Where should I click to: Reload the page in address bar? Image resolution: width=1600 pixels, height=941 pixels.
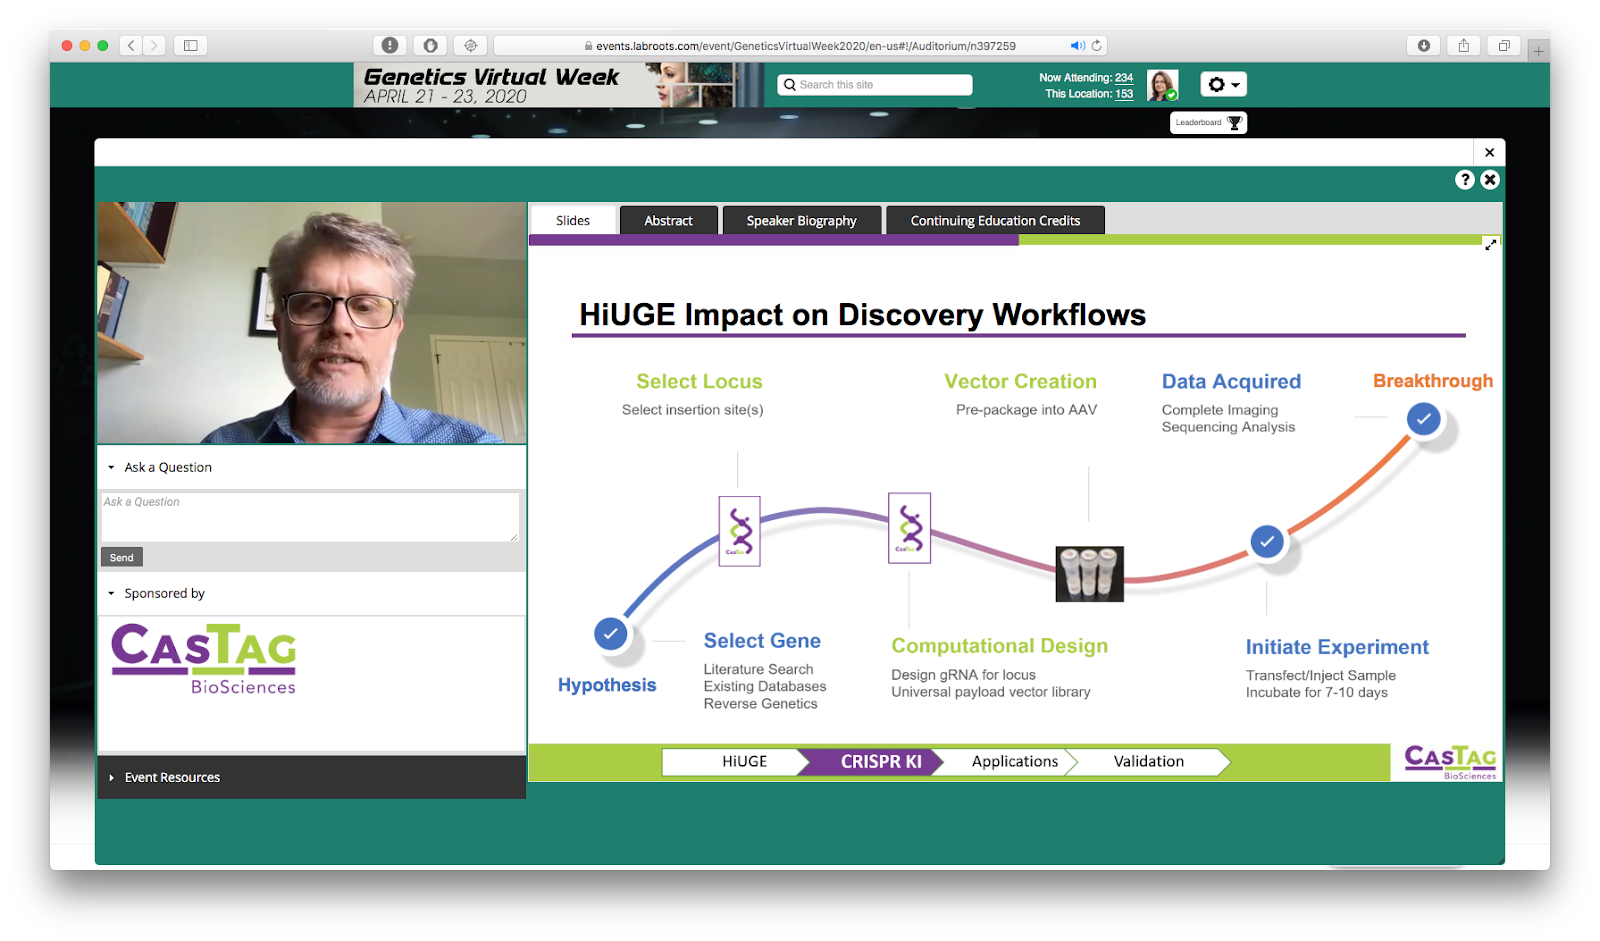(x=1097, y=46)
